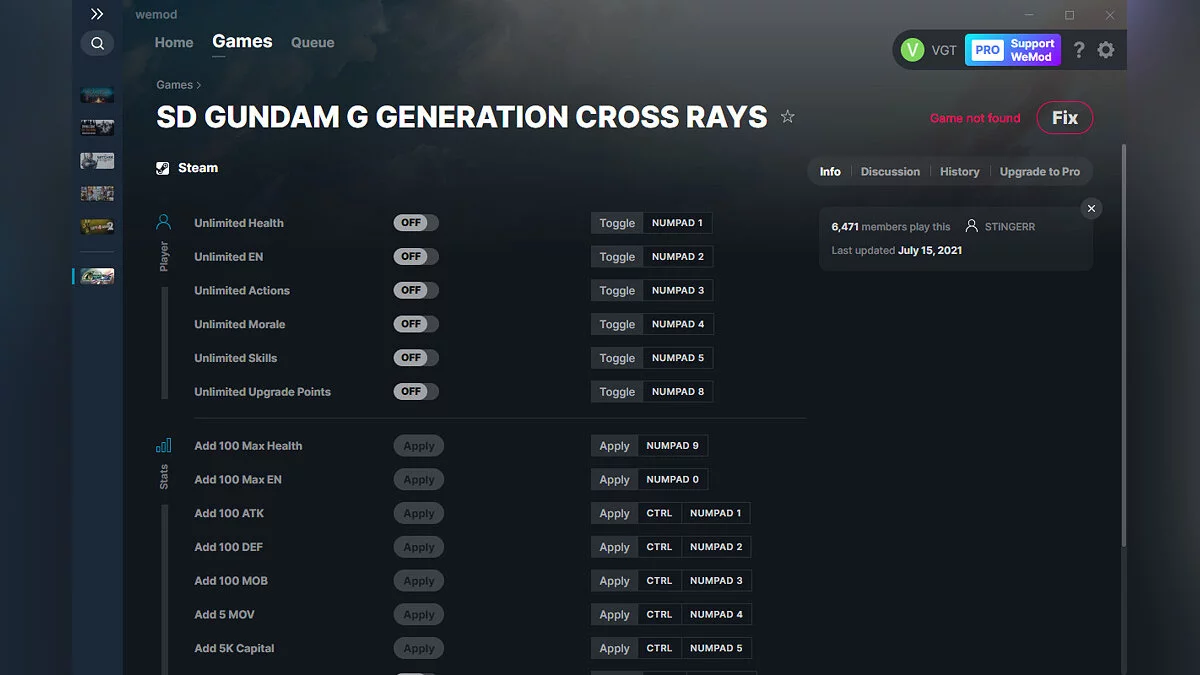The width and height of the screenshot is (1200, 675).
Task: Click the Player category person icon
Action: (x=164, y=222)
